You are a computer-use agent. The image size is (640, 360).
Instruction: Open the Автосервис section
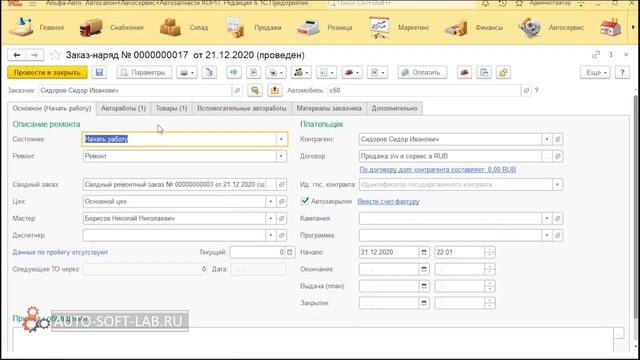coord(551,27)
